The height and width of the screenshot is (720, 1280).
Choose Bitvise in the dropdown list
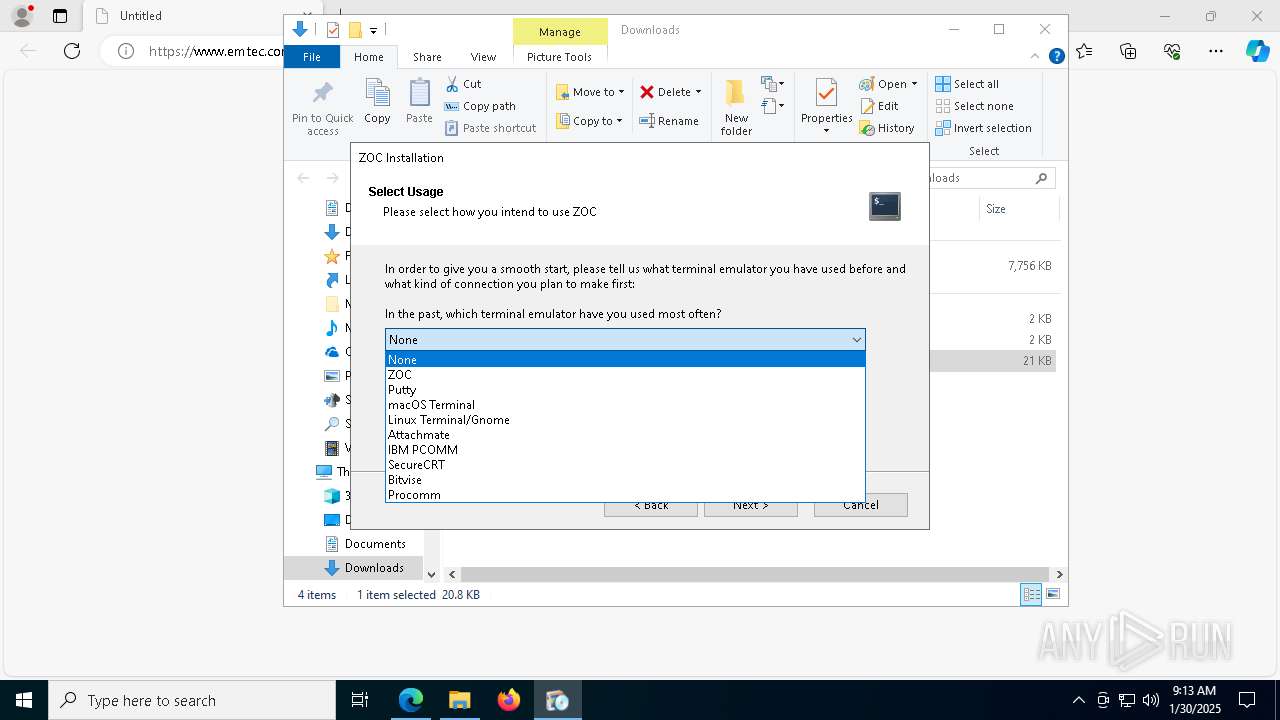[625, 480]
